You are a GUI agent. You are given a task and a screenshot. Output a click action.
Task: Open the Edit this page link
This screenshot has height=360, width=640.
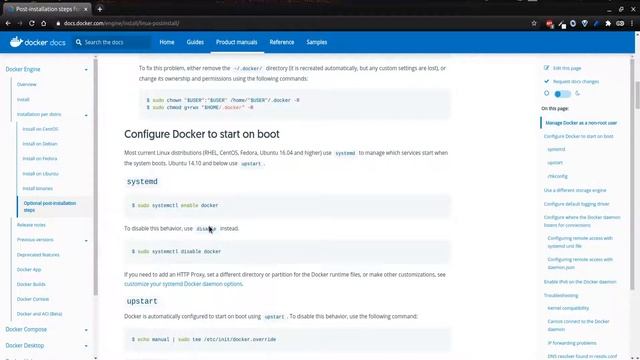567,68
